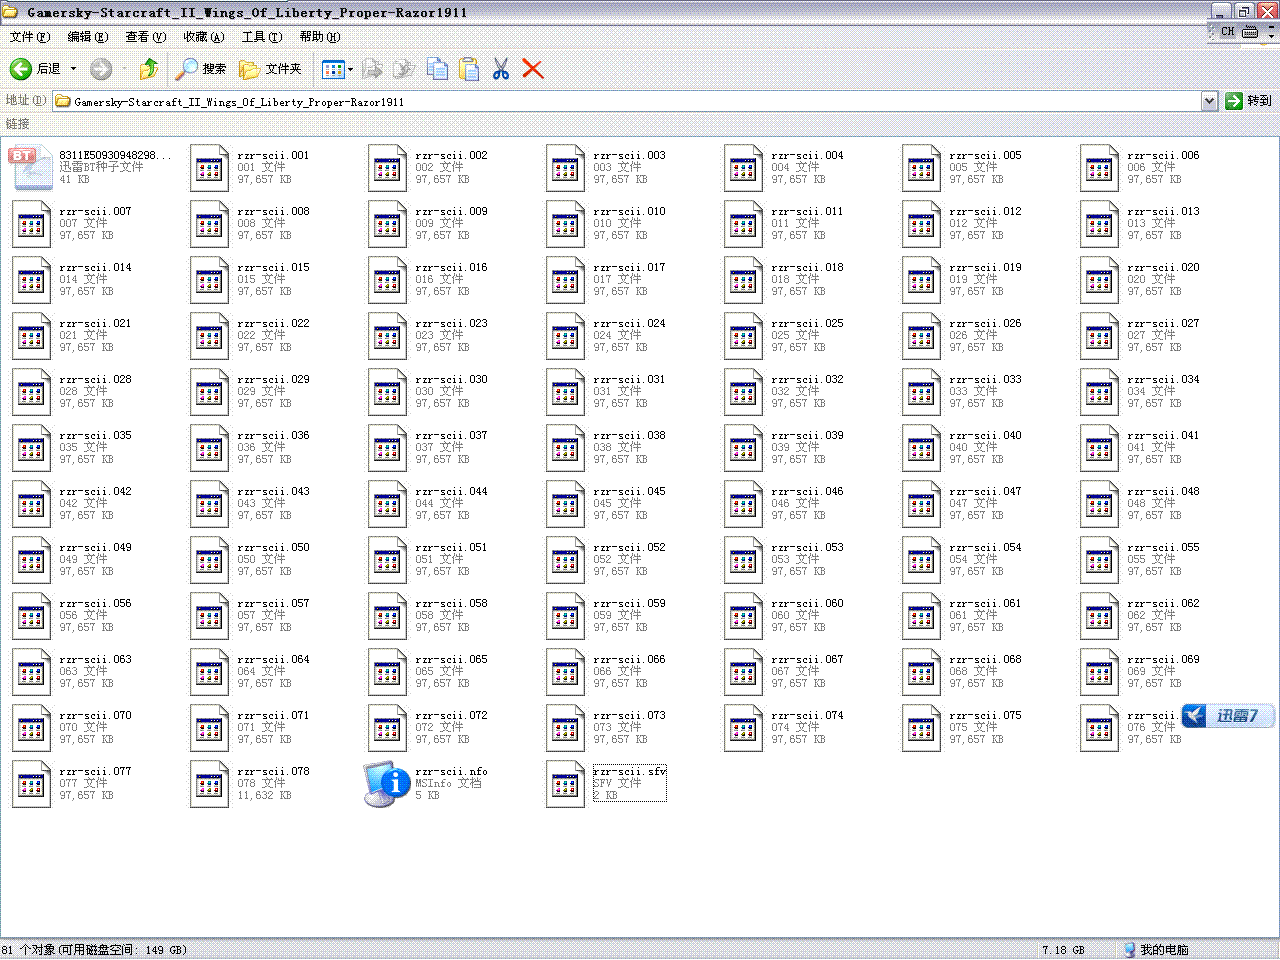Click the red Delete X icon
Image resolution: width=1280 pixels, height=960 pixels.
(533, 69)
